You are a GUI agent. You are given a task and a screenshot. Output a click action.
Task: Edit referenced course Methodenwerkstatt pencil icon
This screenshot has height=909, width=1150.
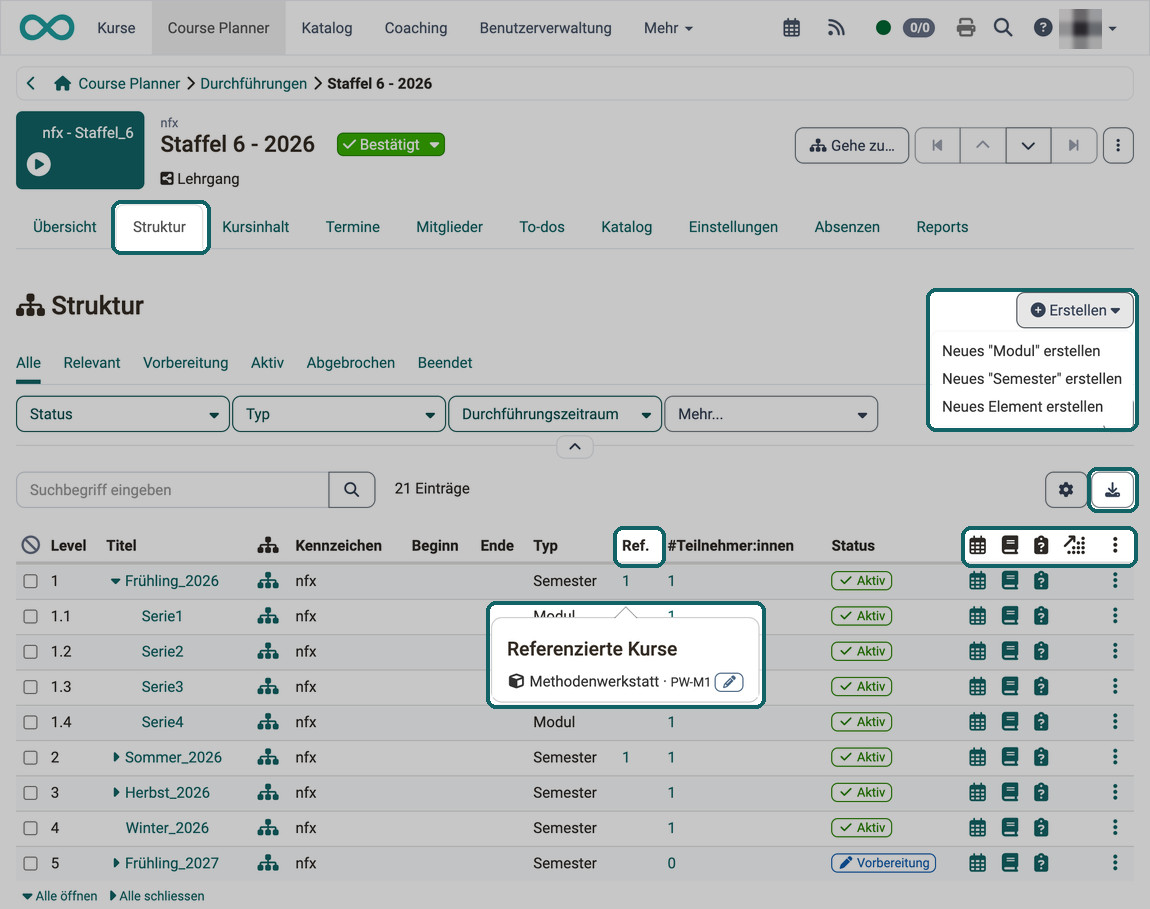pyautogui.click(x=729, y=682)
